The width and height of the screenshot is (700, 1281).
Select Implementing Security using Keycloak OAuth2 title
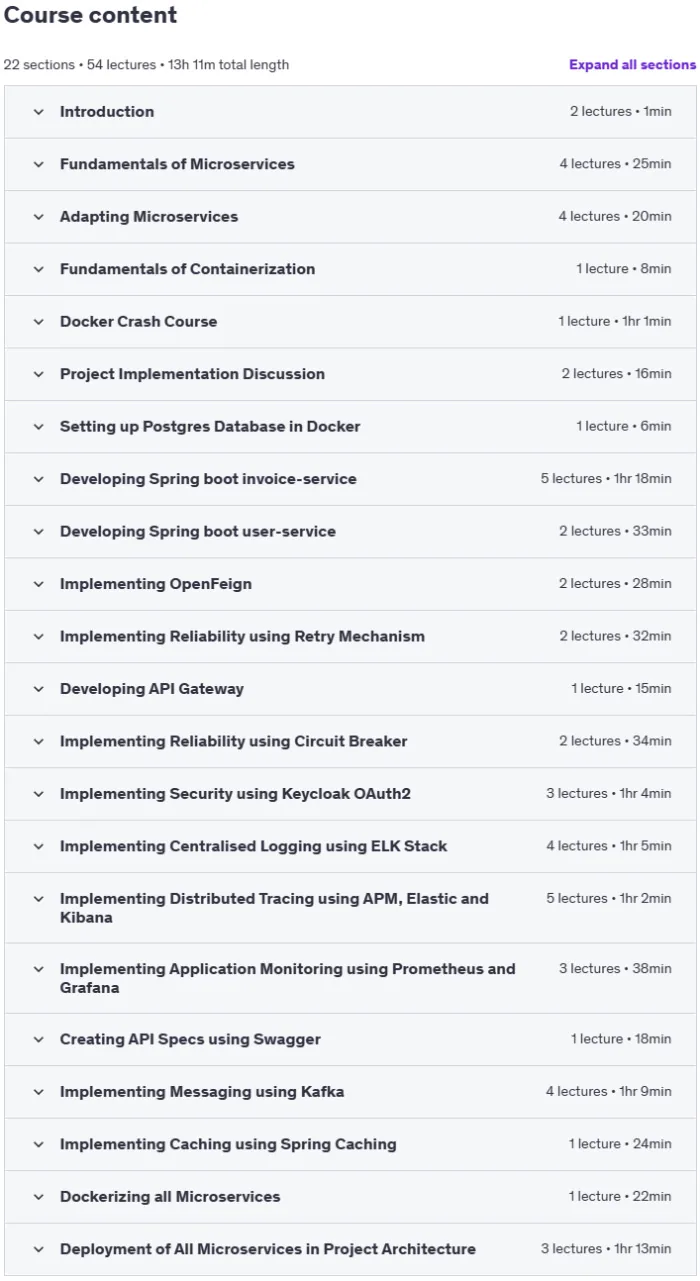pos(235,794)
